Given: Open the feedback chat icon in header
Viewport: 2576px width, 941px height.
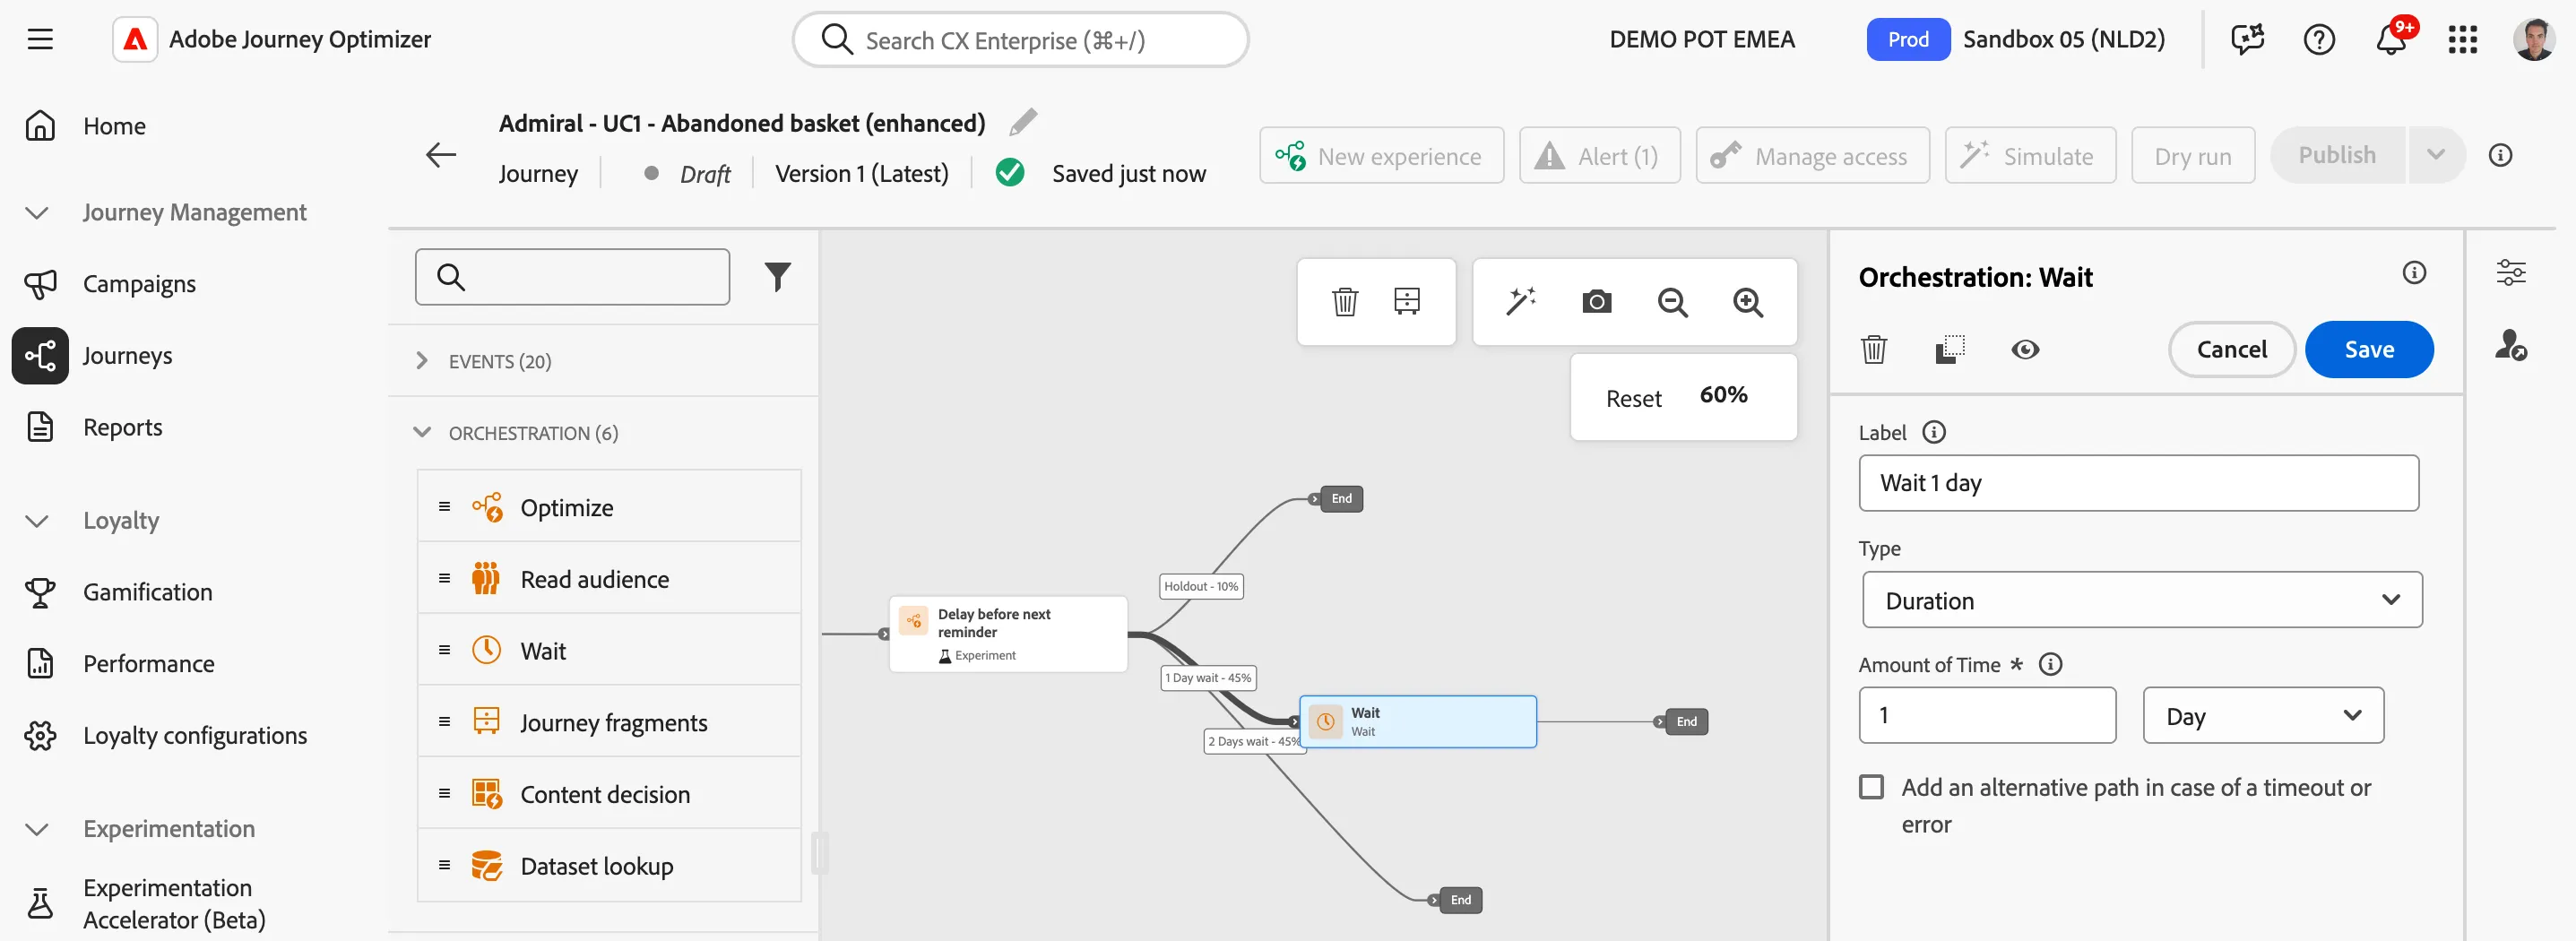Looking at the screenshot, I should [2247, 40].
